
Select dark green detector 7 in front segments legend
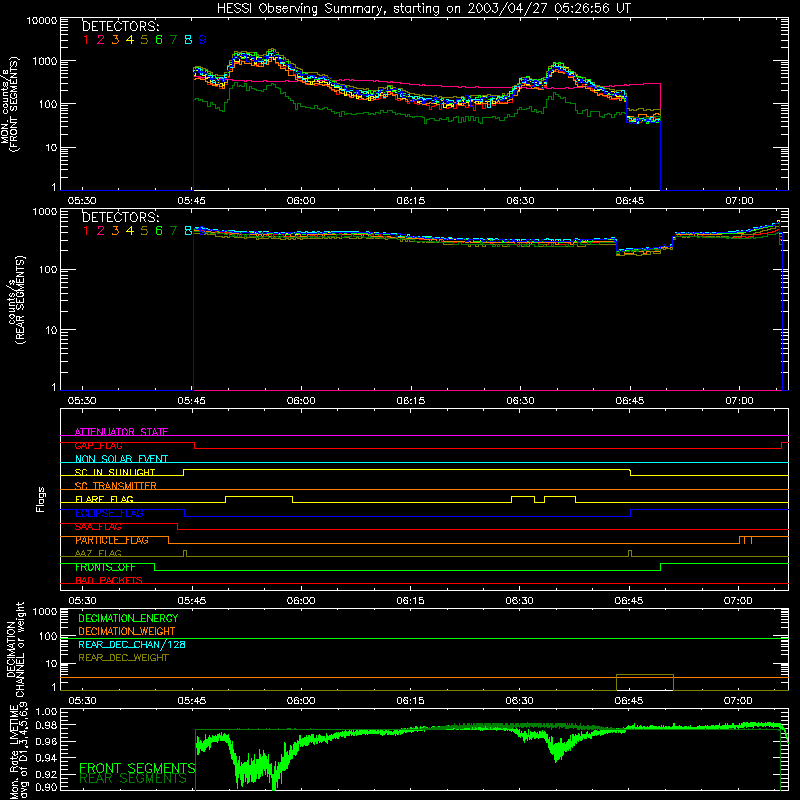pos(173,40)
